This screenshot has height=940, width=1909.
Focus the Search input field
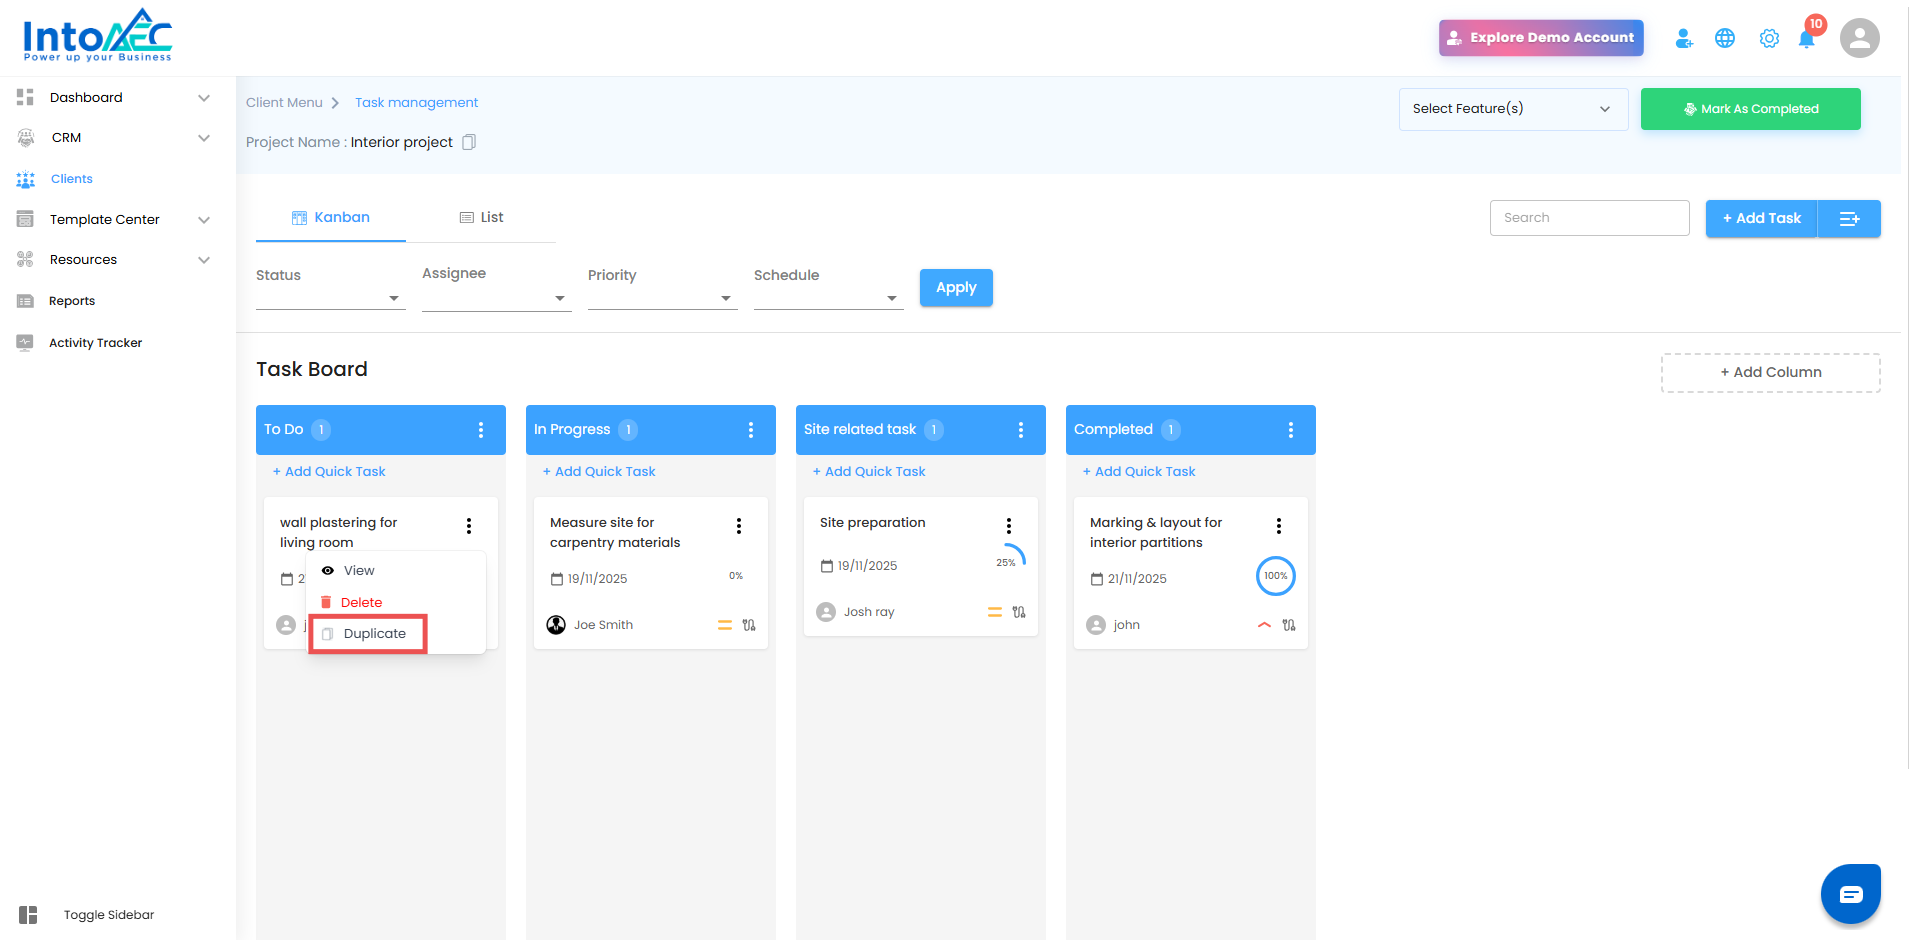tap(1589, 218)
